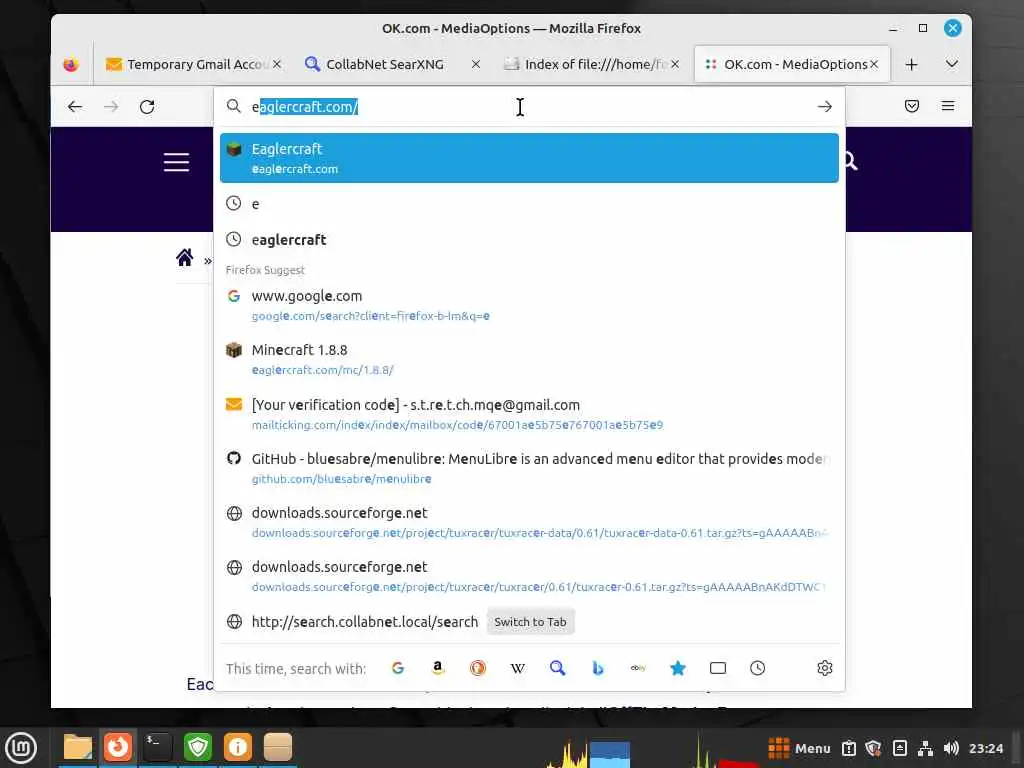
Task: Search with DuckDuckGo this time
Action: point(477,668)
